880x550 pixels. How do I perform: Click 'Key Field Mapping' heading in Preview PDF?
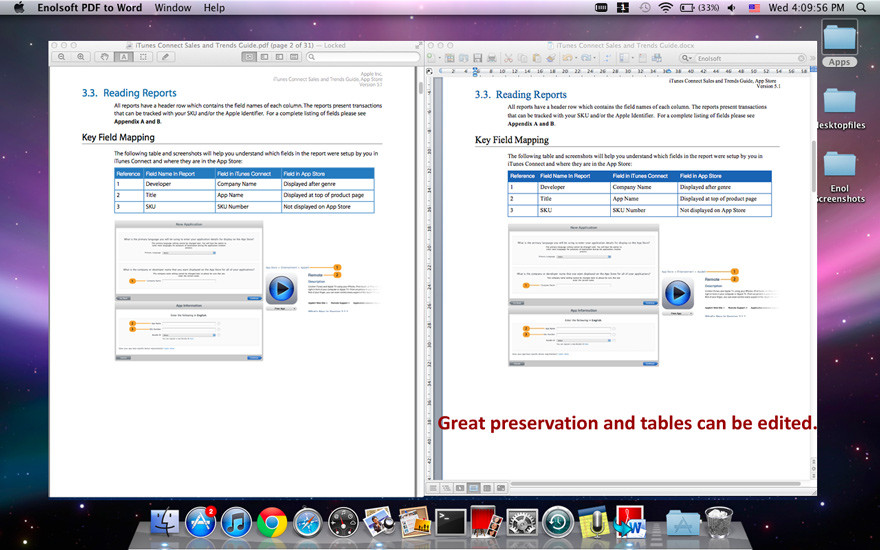point(118,138)
